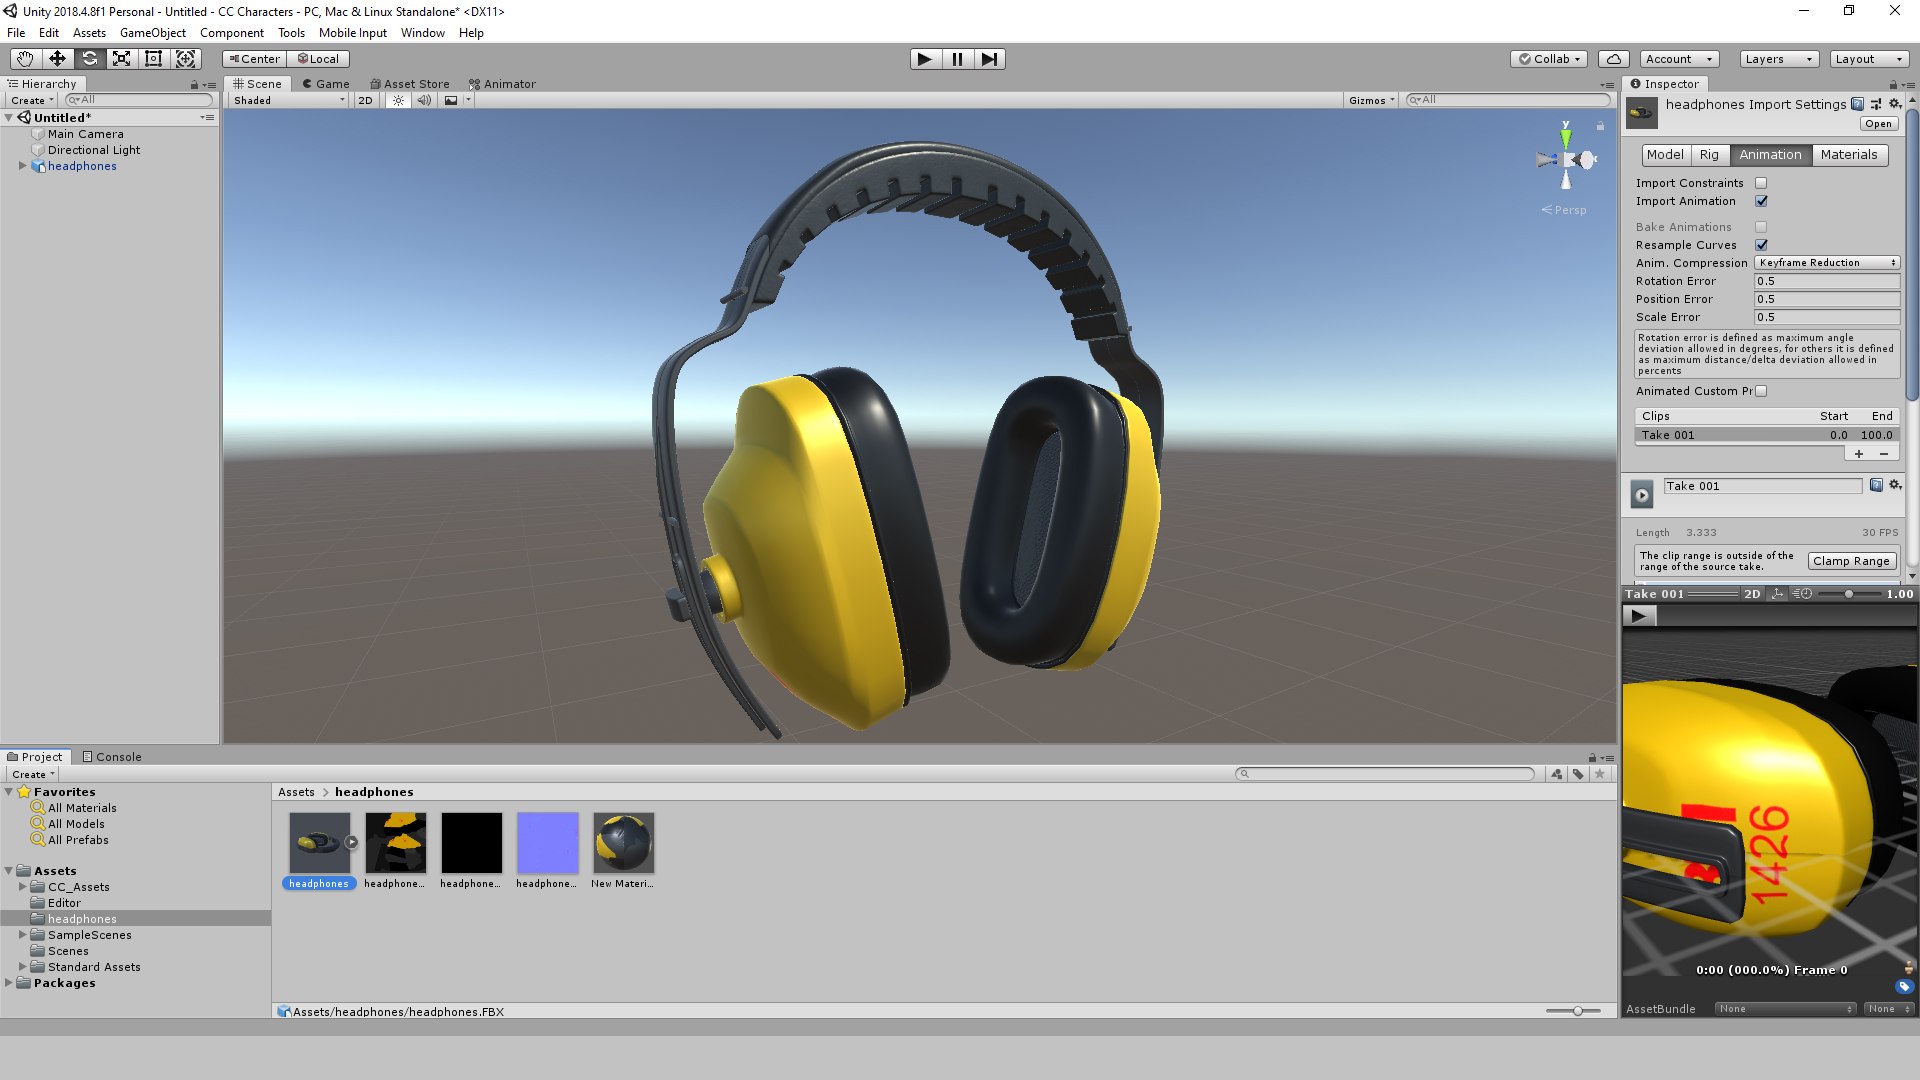Screen dimensions: 1920x1080
Task: Open the cloud services icon
Action: click(x=1613, y=59)
